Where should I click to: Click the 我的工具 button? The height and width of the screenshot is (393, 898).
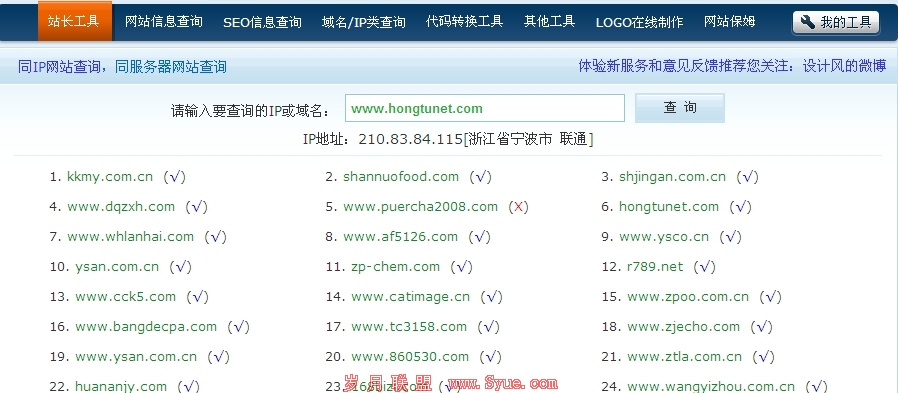click(x=836, y=23)
